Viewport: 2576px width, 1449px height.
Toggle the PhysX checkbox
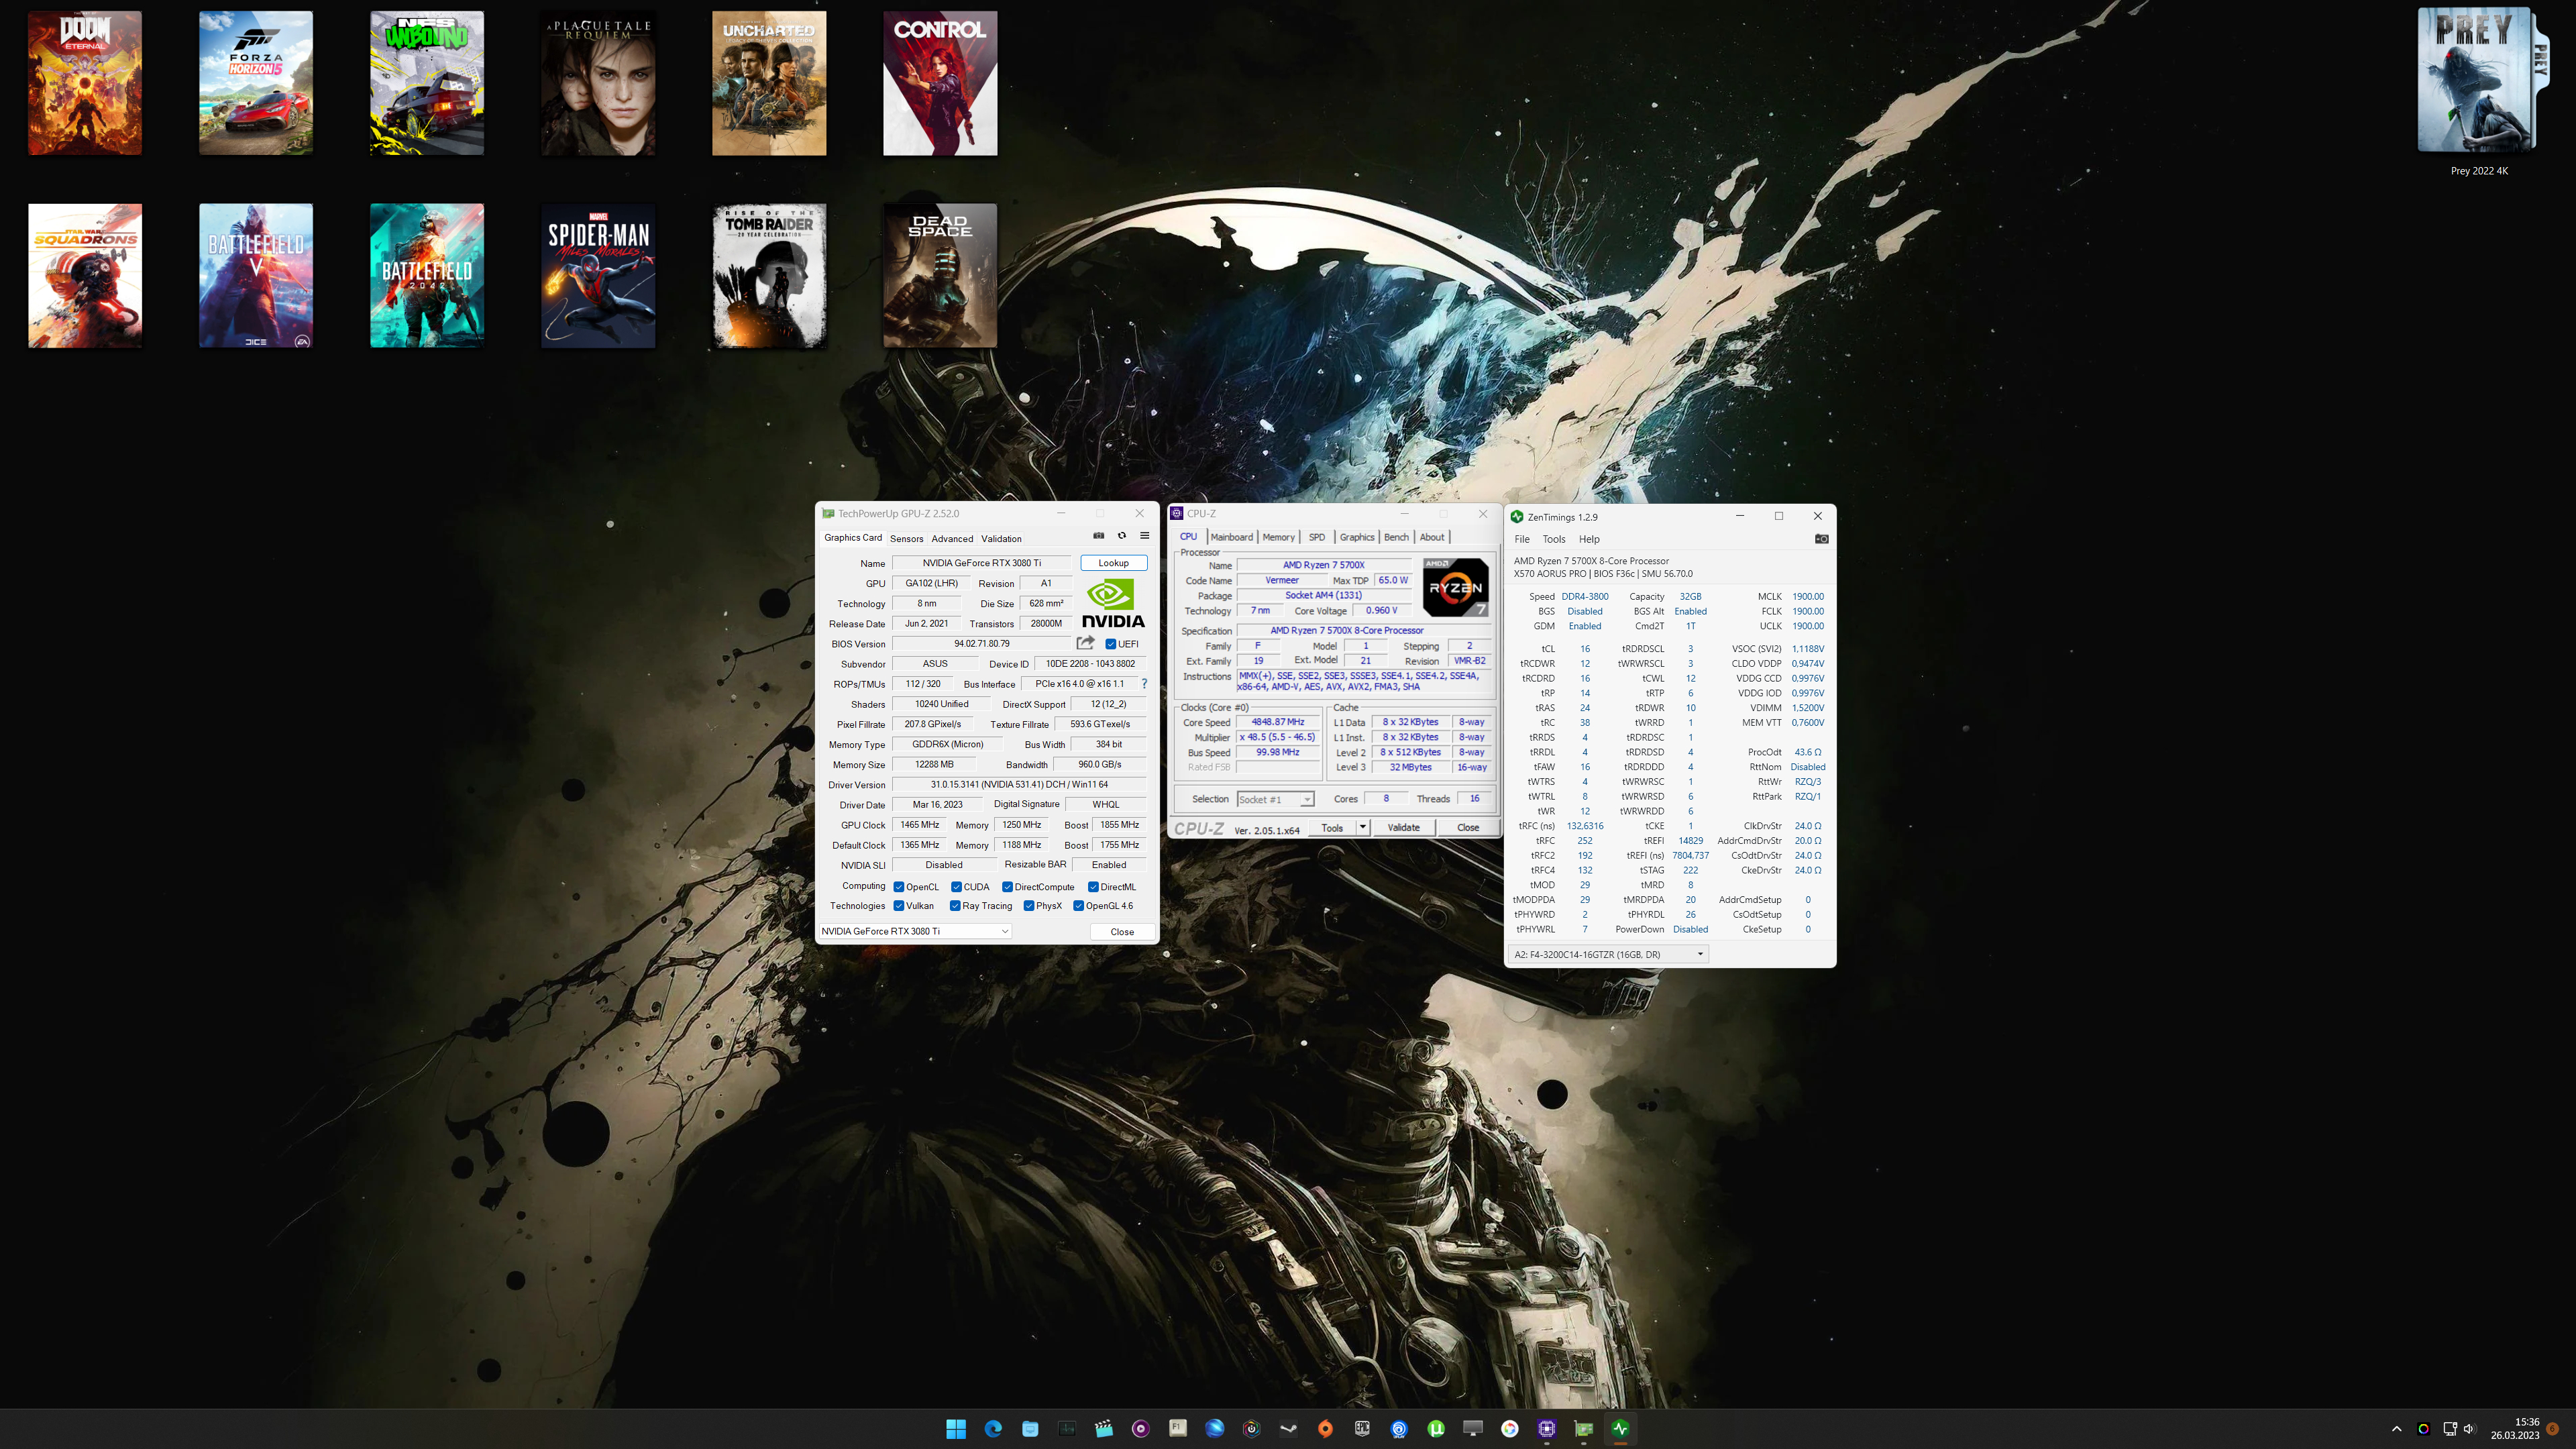click(1029, 906)
